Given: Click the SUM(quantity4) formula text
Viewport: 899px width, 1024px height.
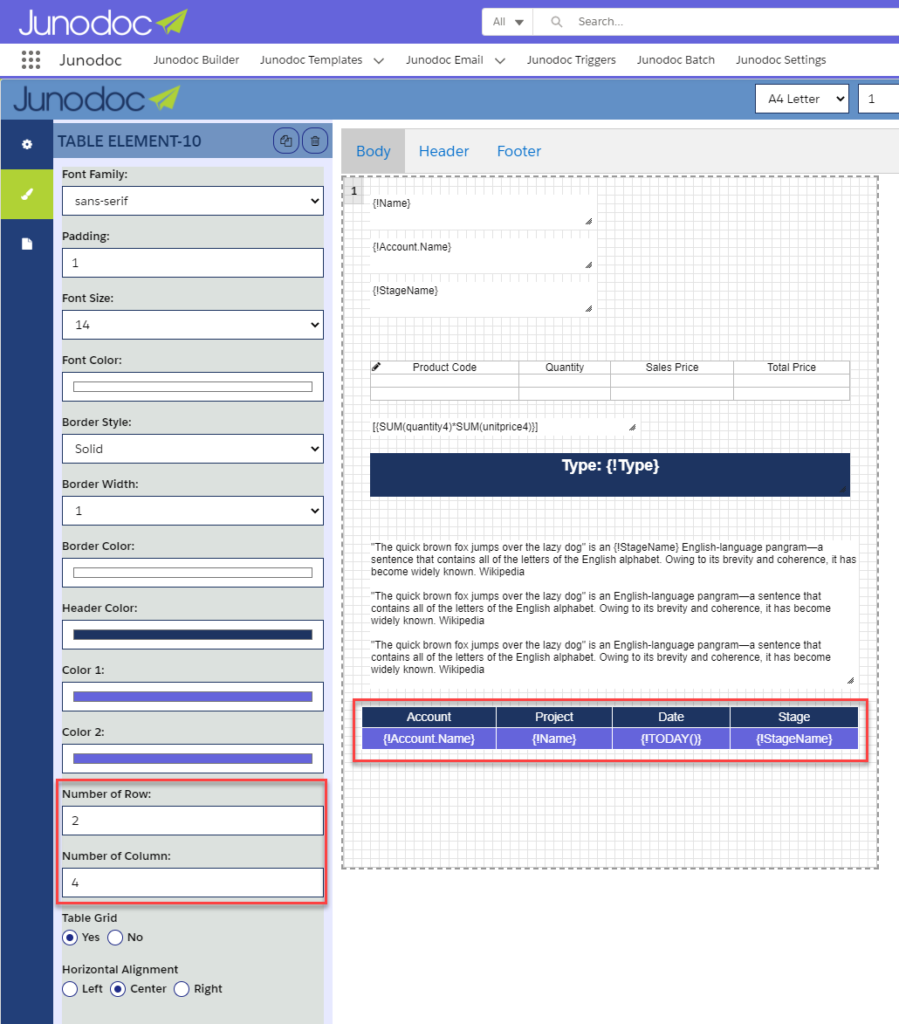Looking at the screenshot, I should (455, 426).
